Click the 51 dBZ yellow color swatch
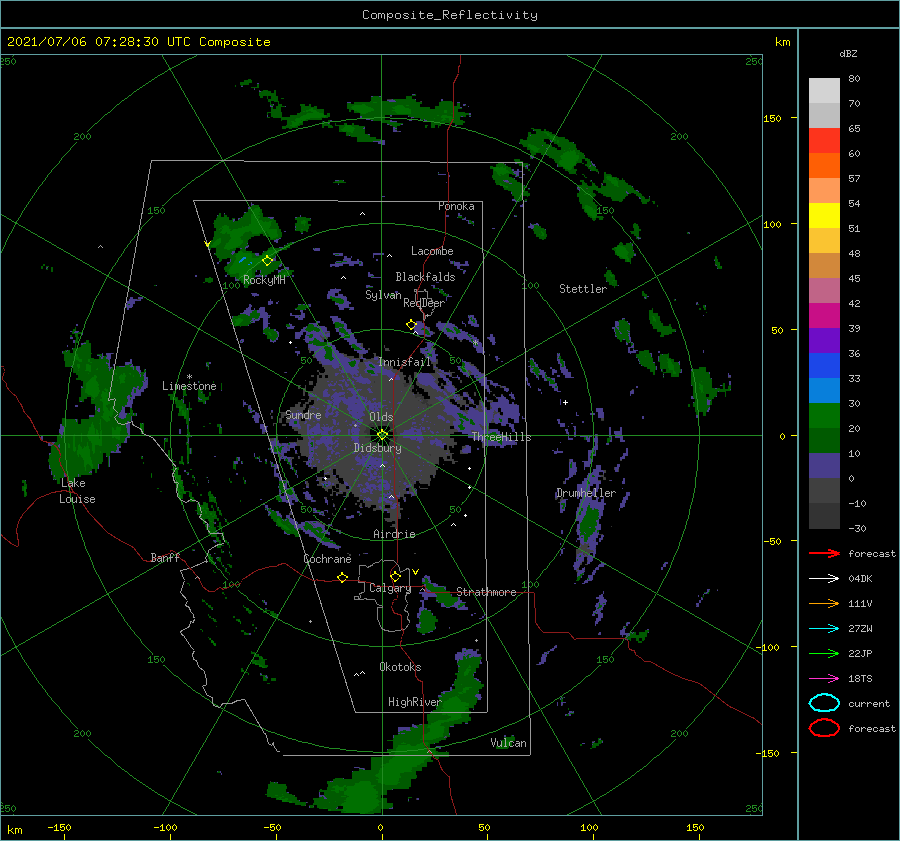 click(x=824, y=215)
